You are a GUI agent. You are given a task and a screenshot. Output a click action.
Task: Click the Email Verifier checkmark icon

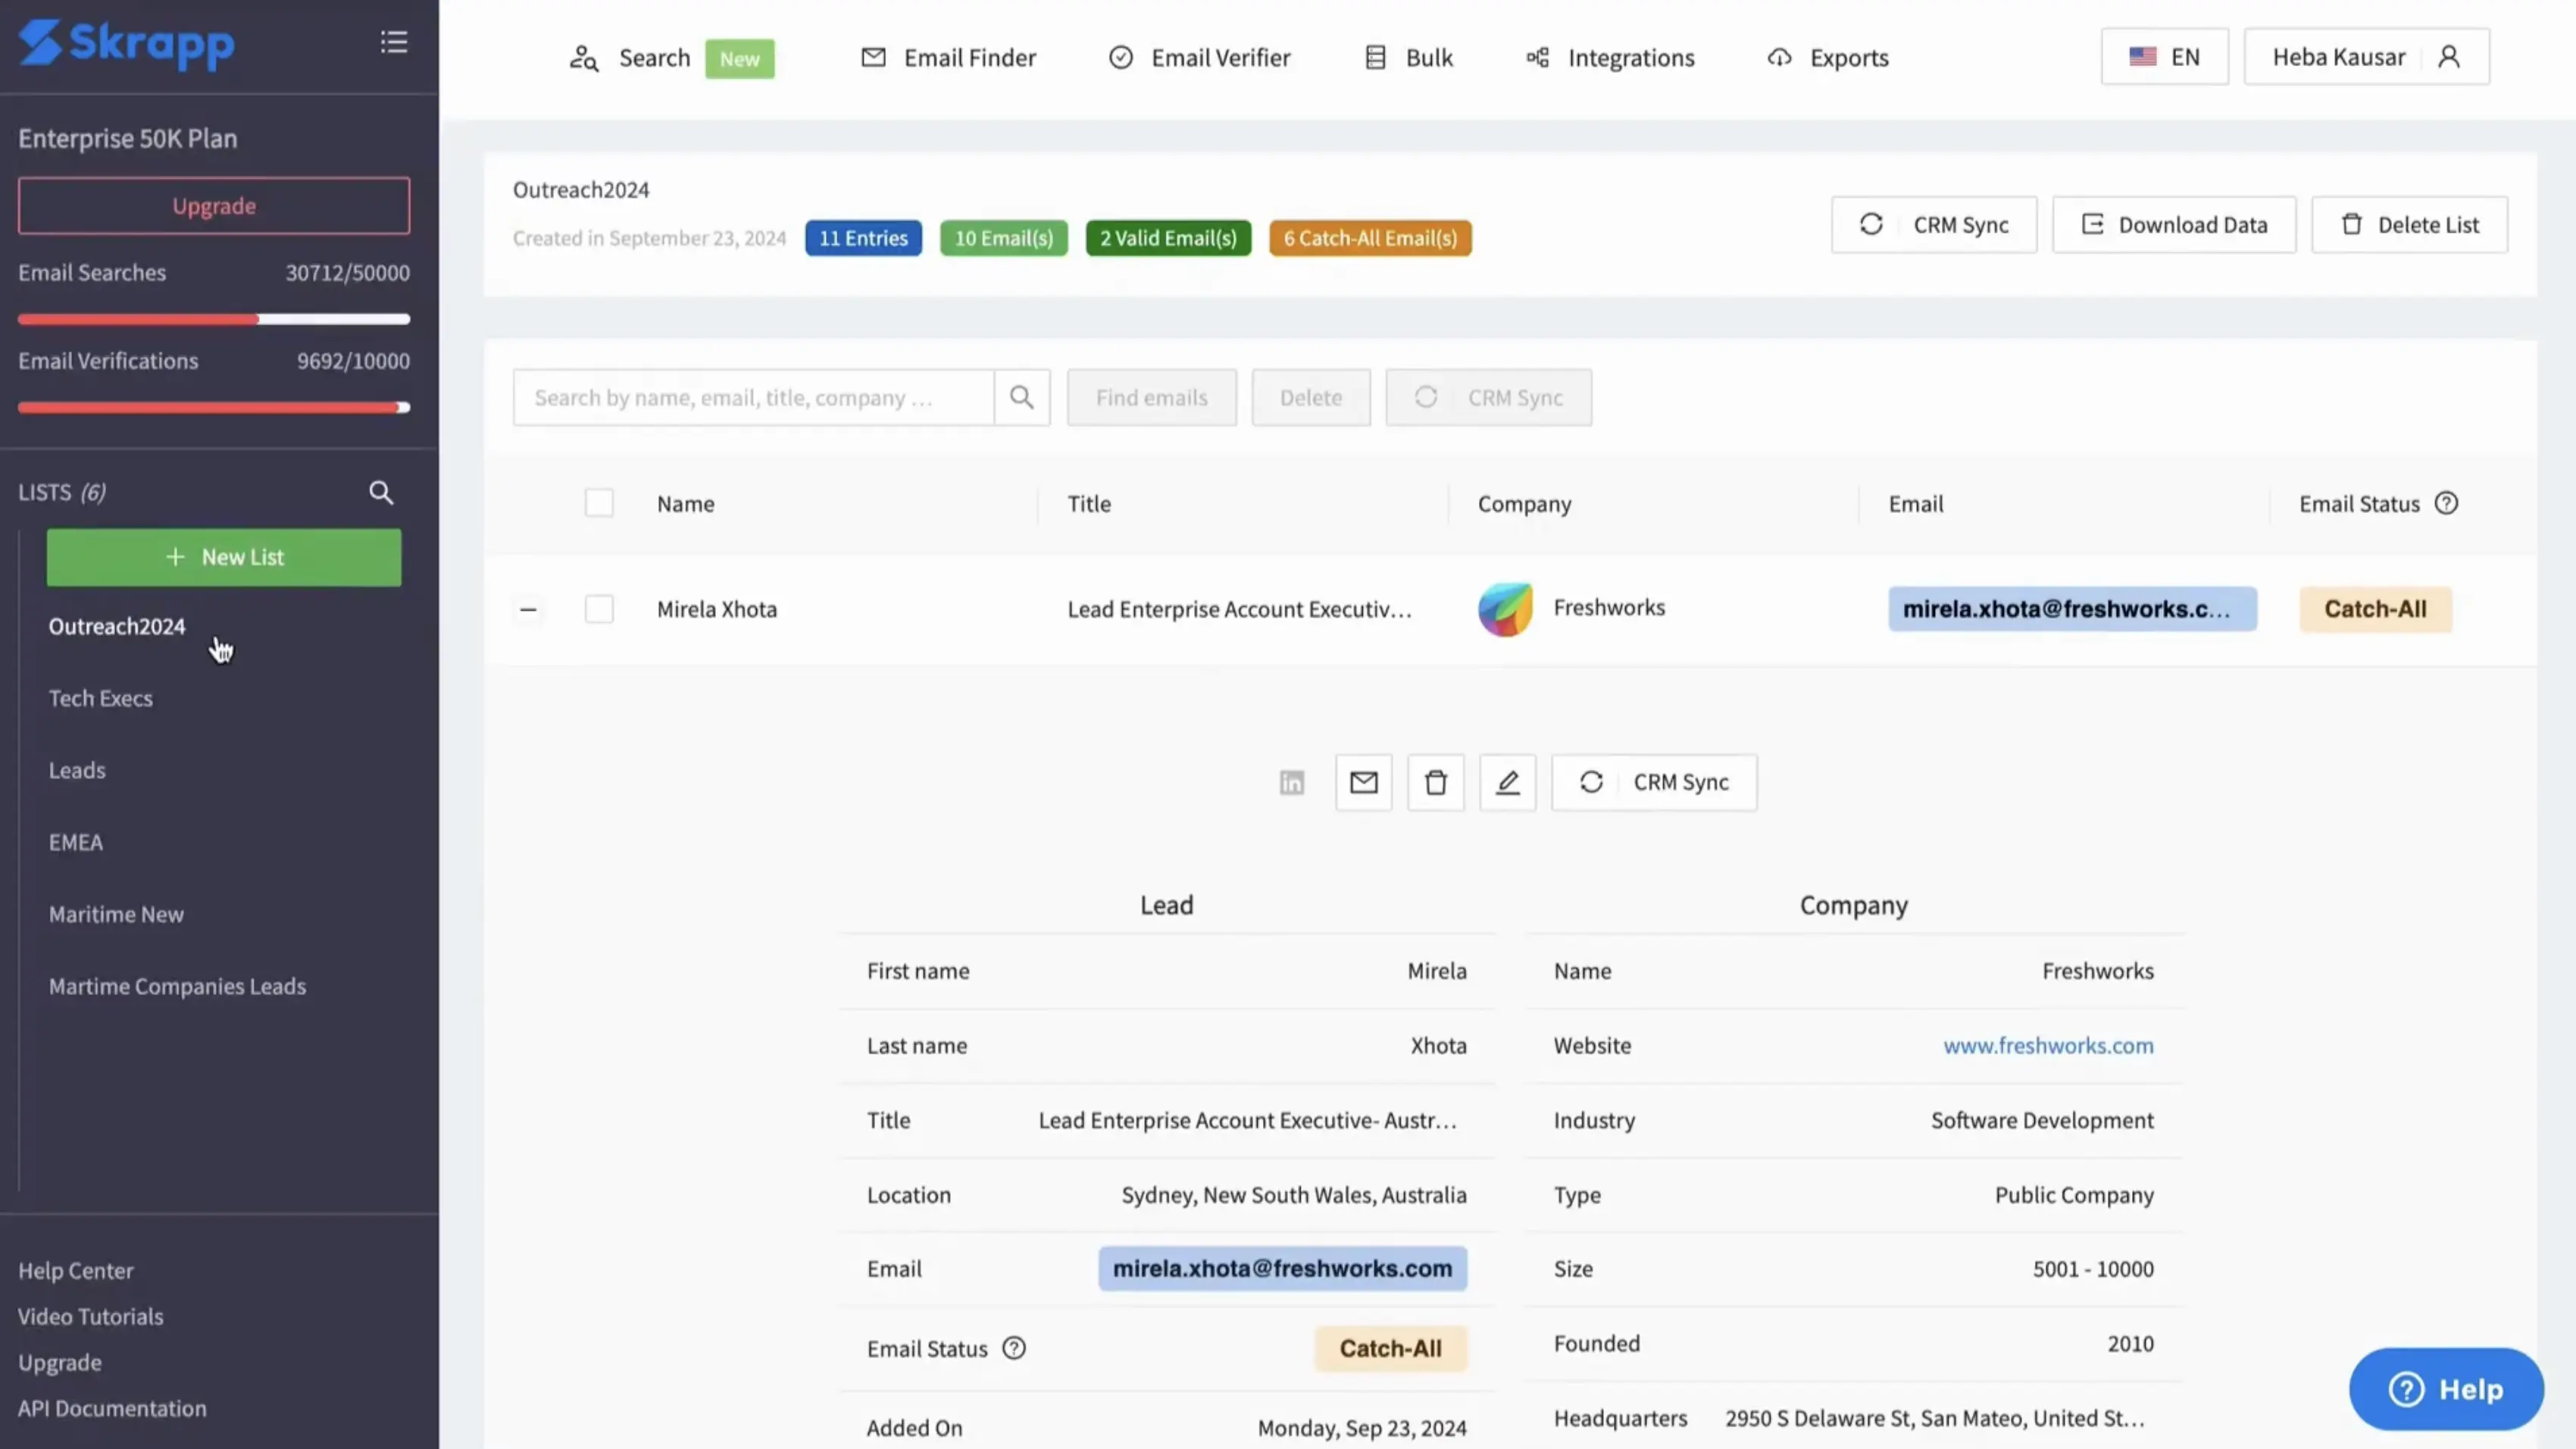1121,57
